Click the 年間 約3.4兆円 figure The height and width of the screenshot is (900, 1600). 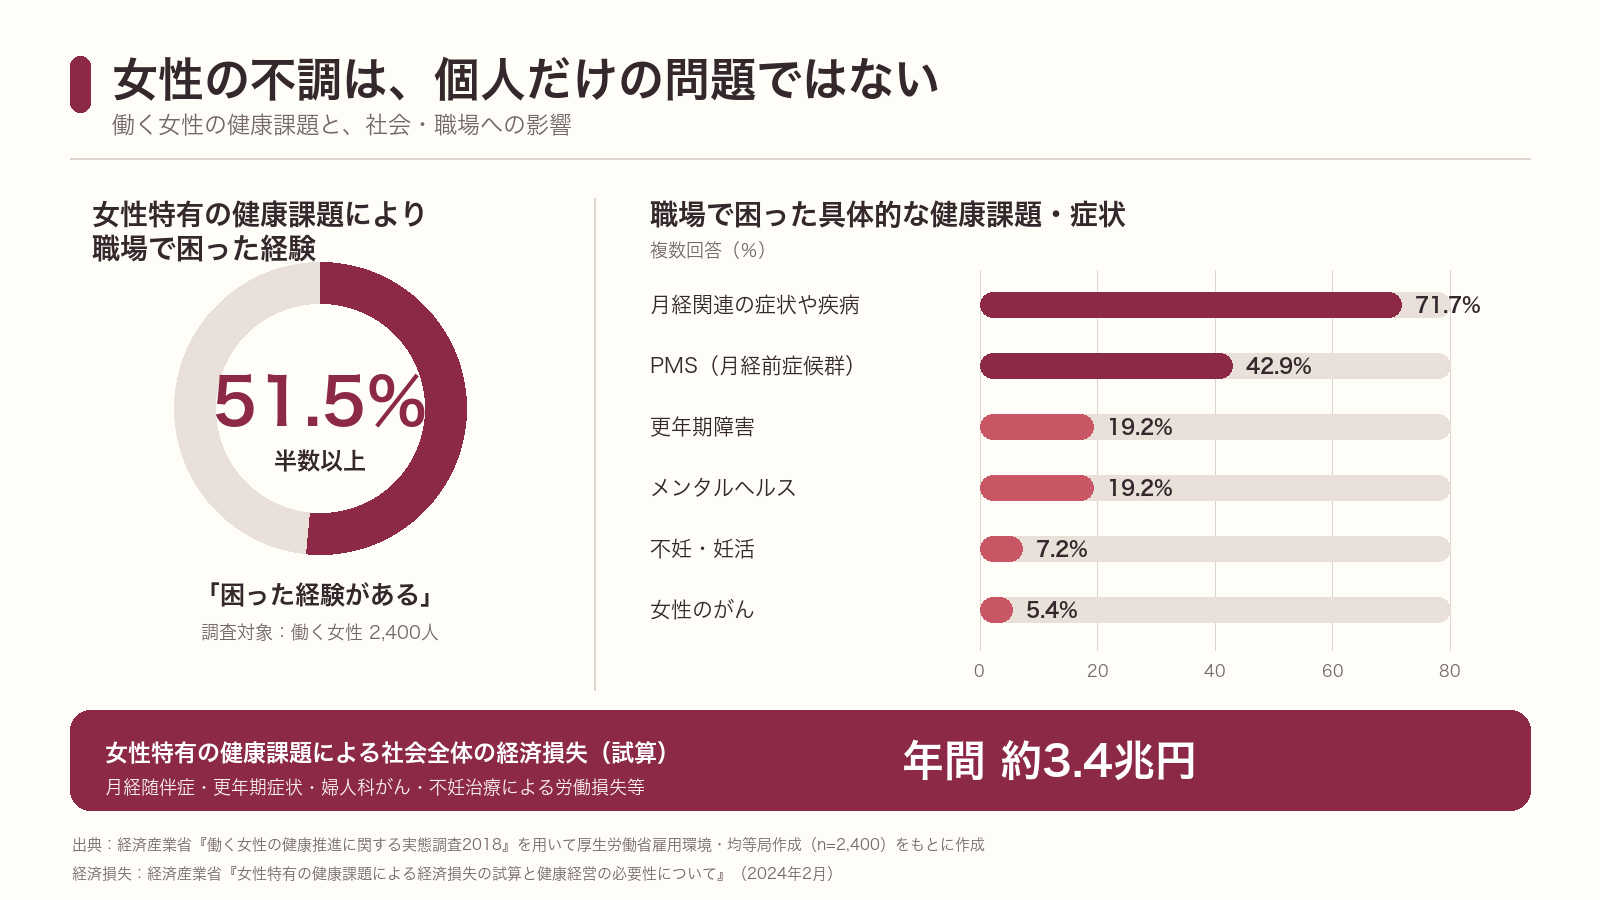pos(1049,761)
